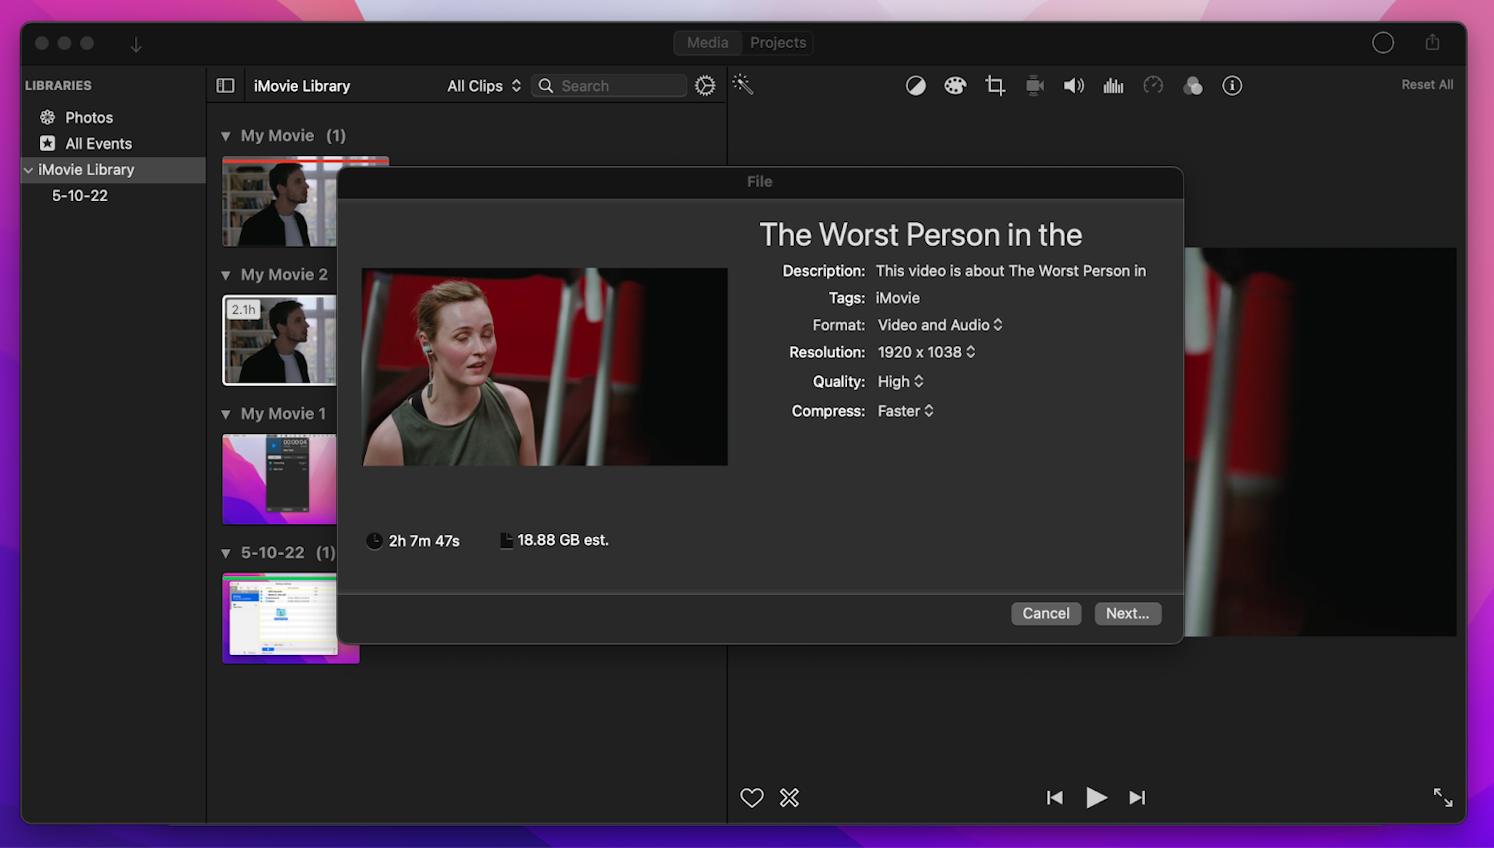The width and height of the screenshot is (1494, 848).
Task: Click Reset All to clear adjustments
Action: click(1427, 84)
